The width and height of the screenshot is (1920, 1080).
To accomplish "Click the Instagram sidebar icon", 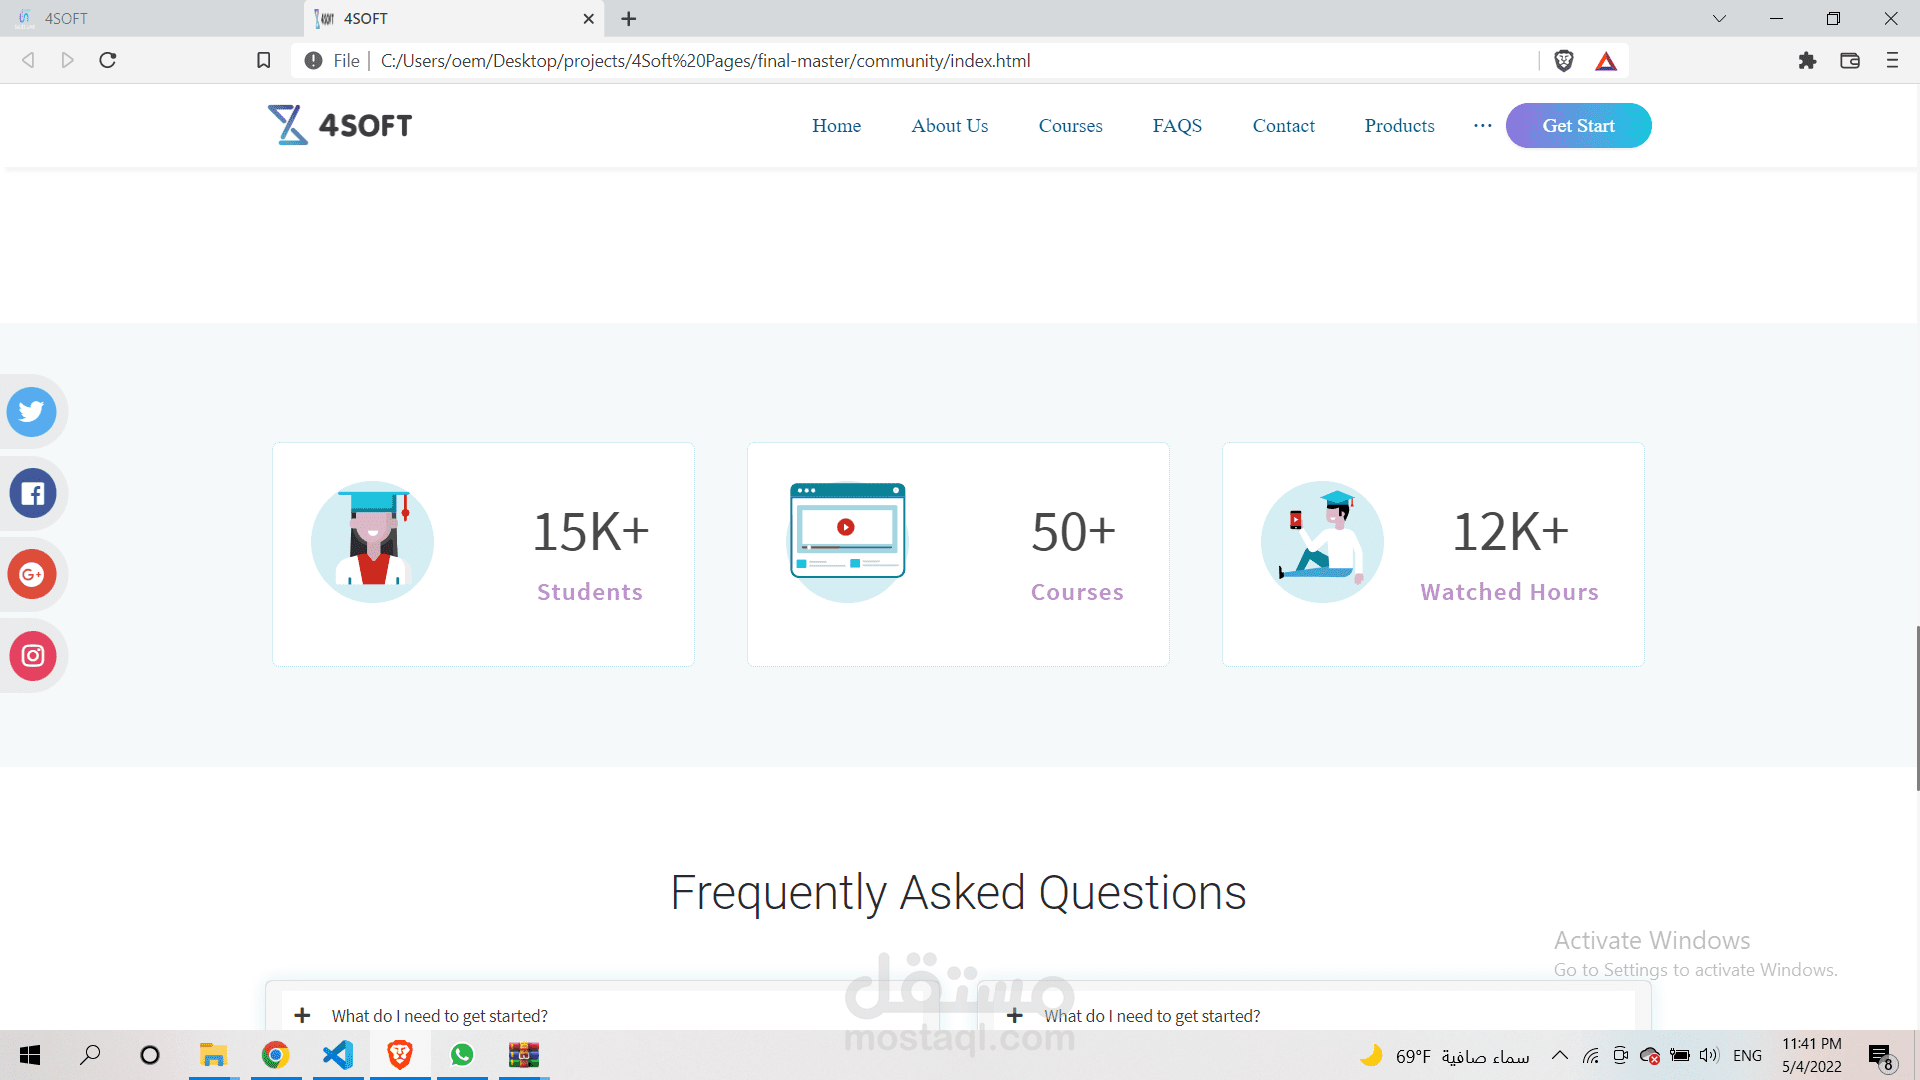I will point(32,656).
